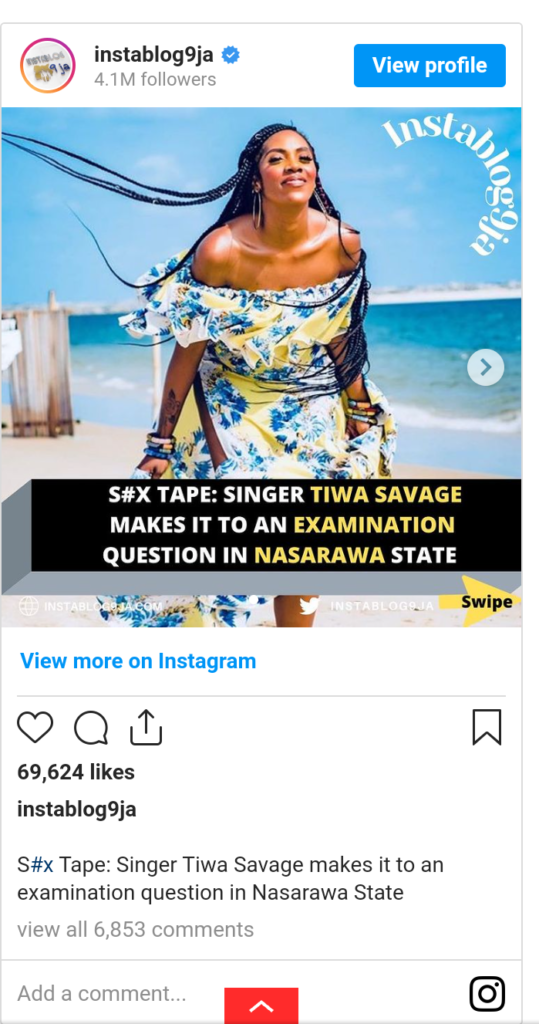Advance carousel with the right chevron arrow
The height and width of the screenshot is (1024, 539).
[x=485, y=367]
